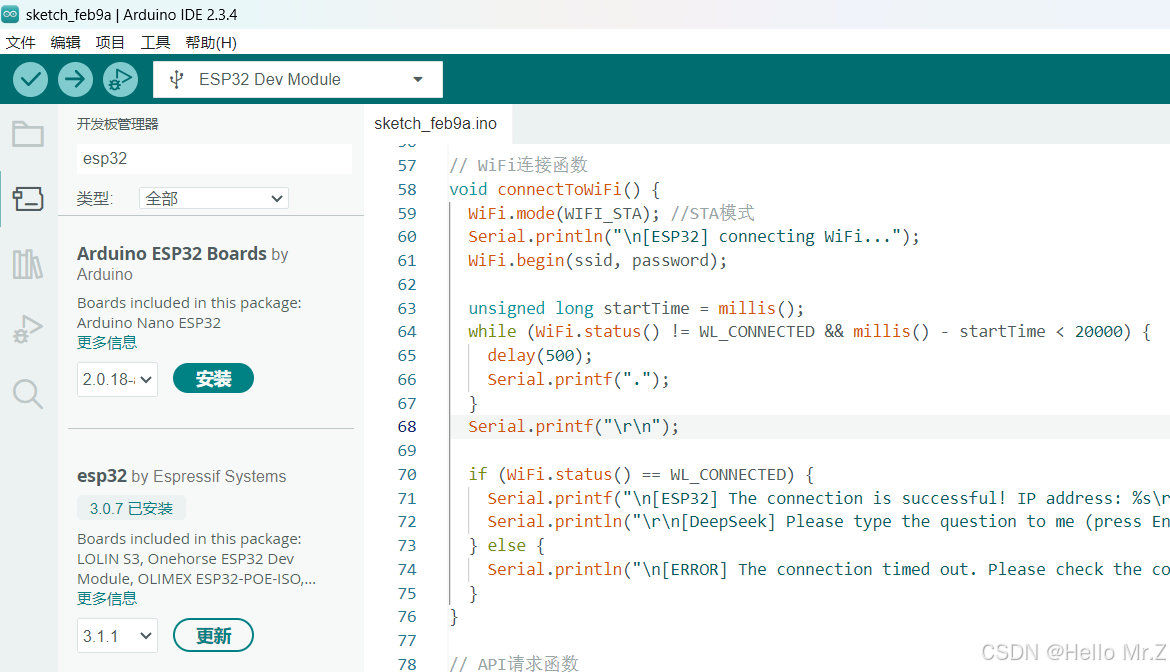Click the else keyword on line 73

click(x=507, y=545)
